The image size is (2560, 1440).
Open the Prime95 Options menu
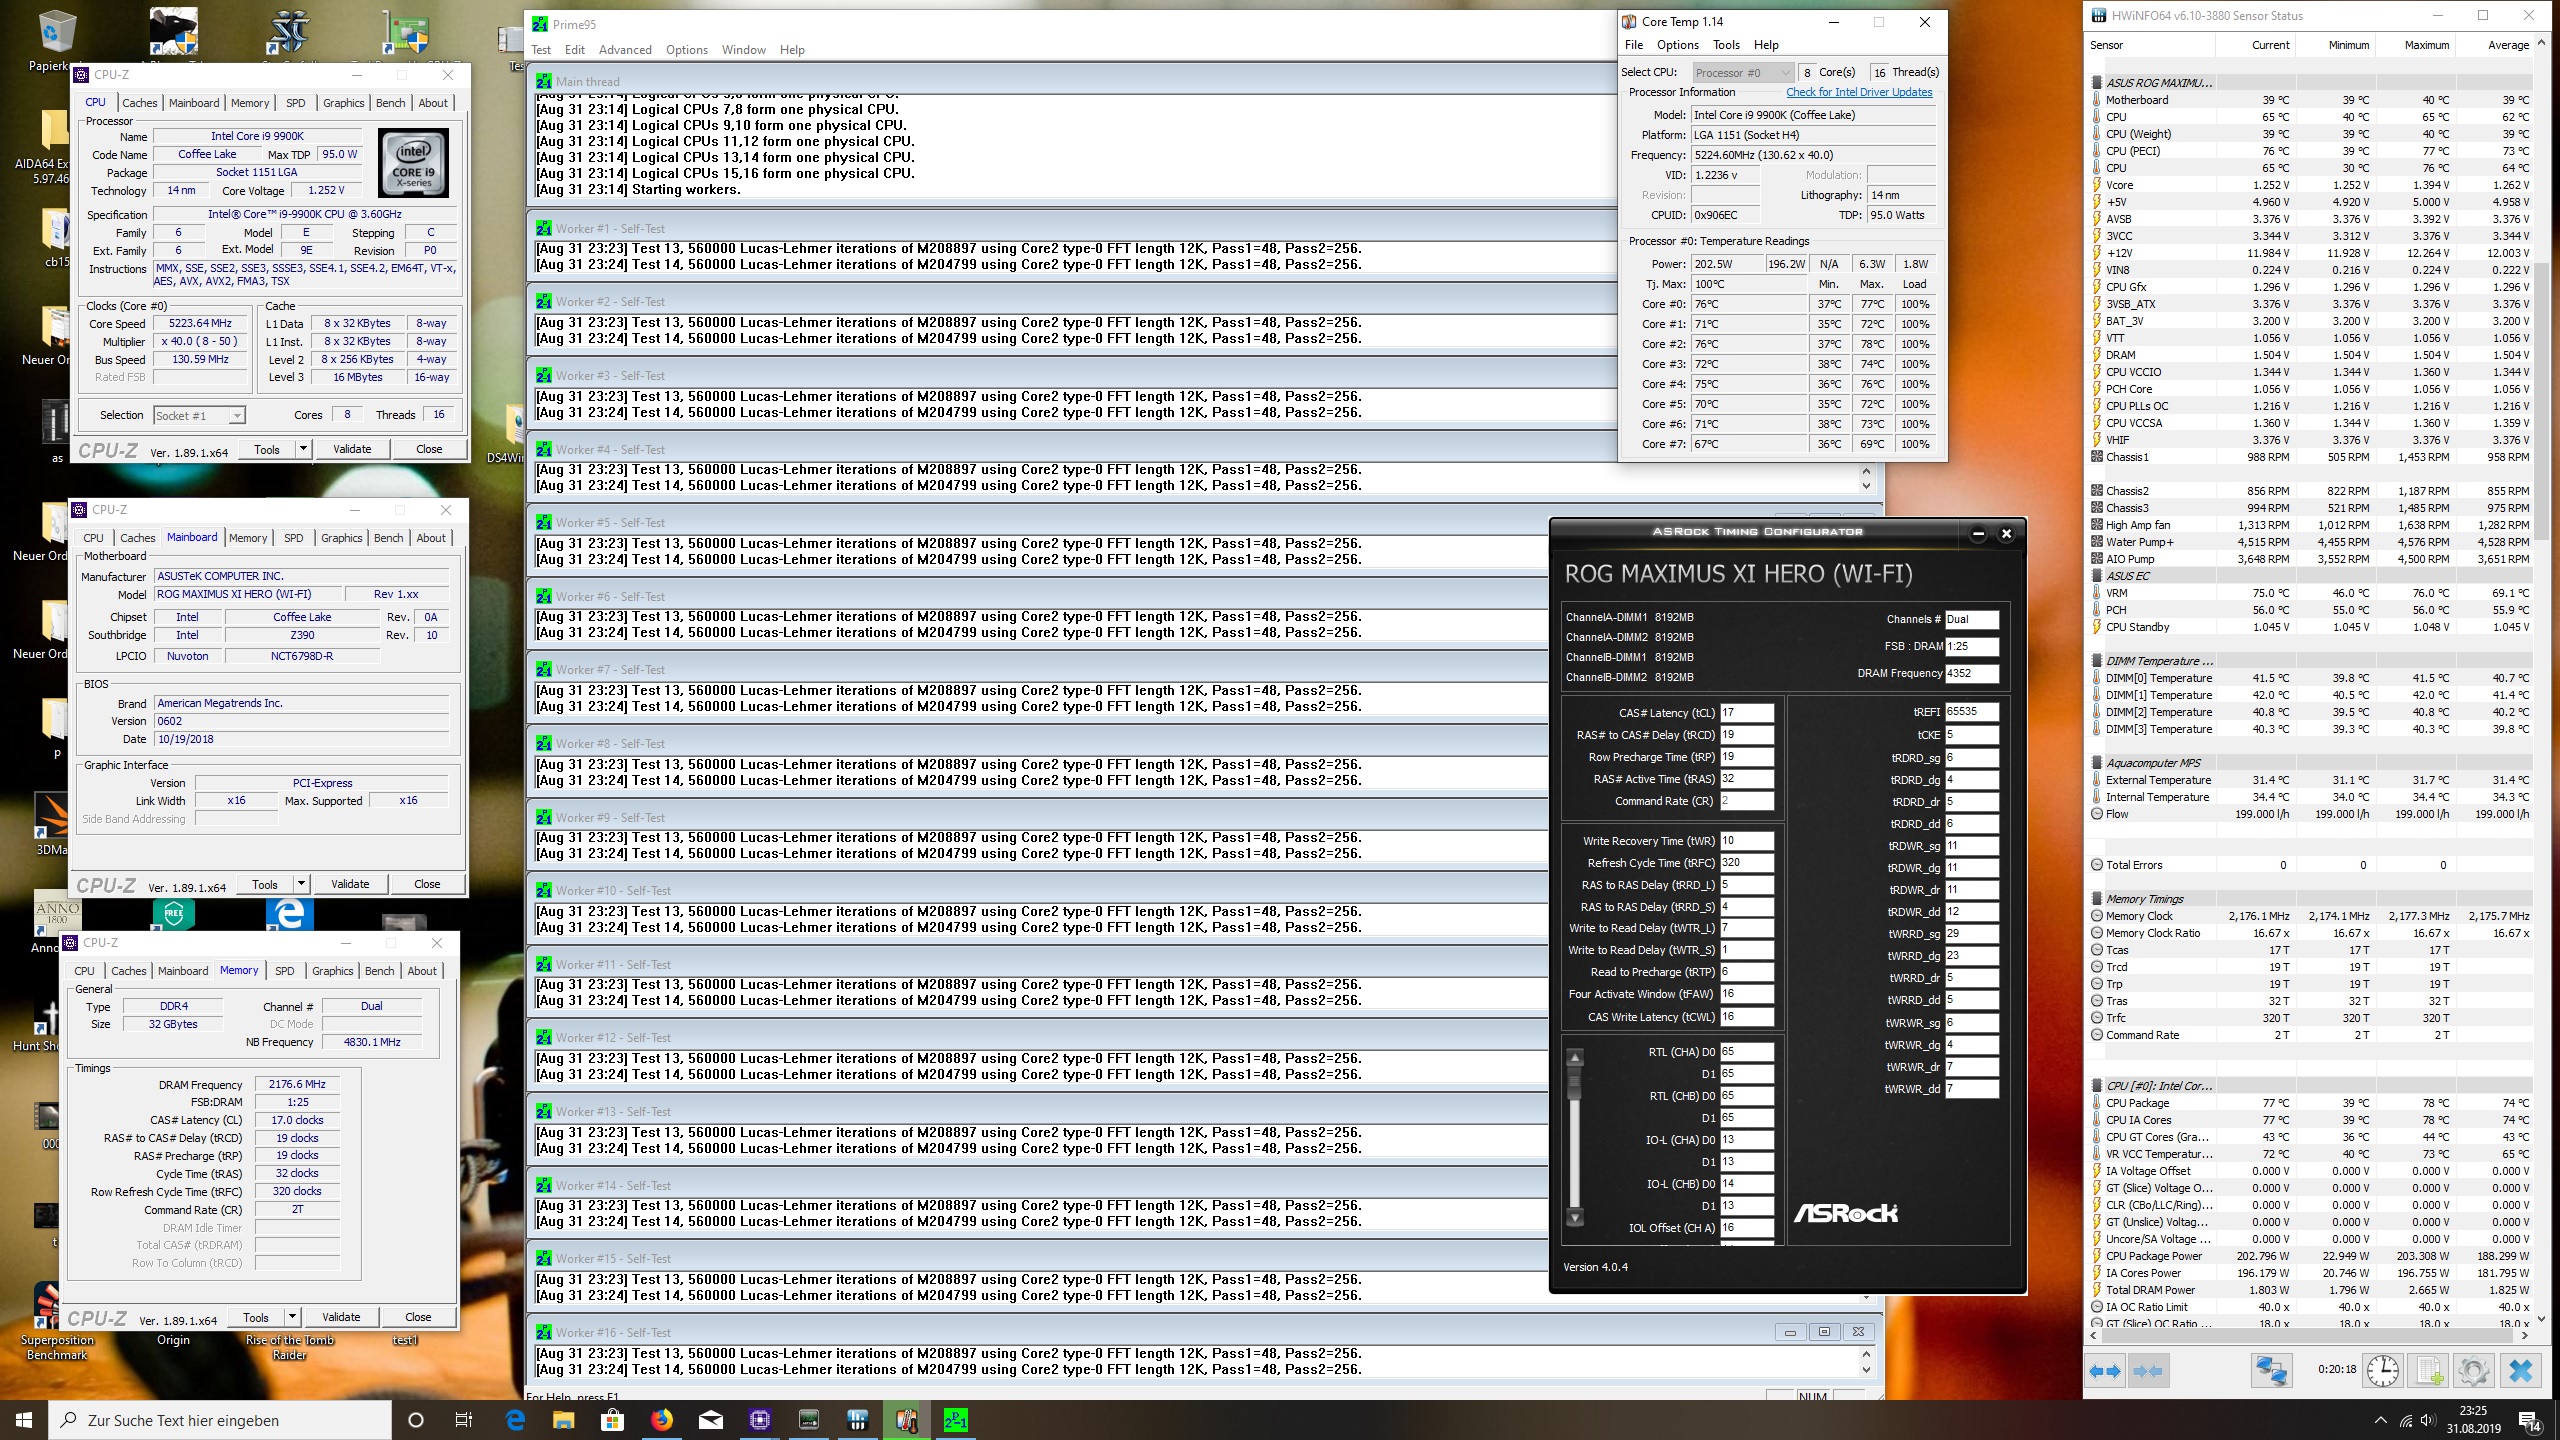point(687,50)
